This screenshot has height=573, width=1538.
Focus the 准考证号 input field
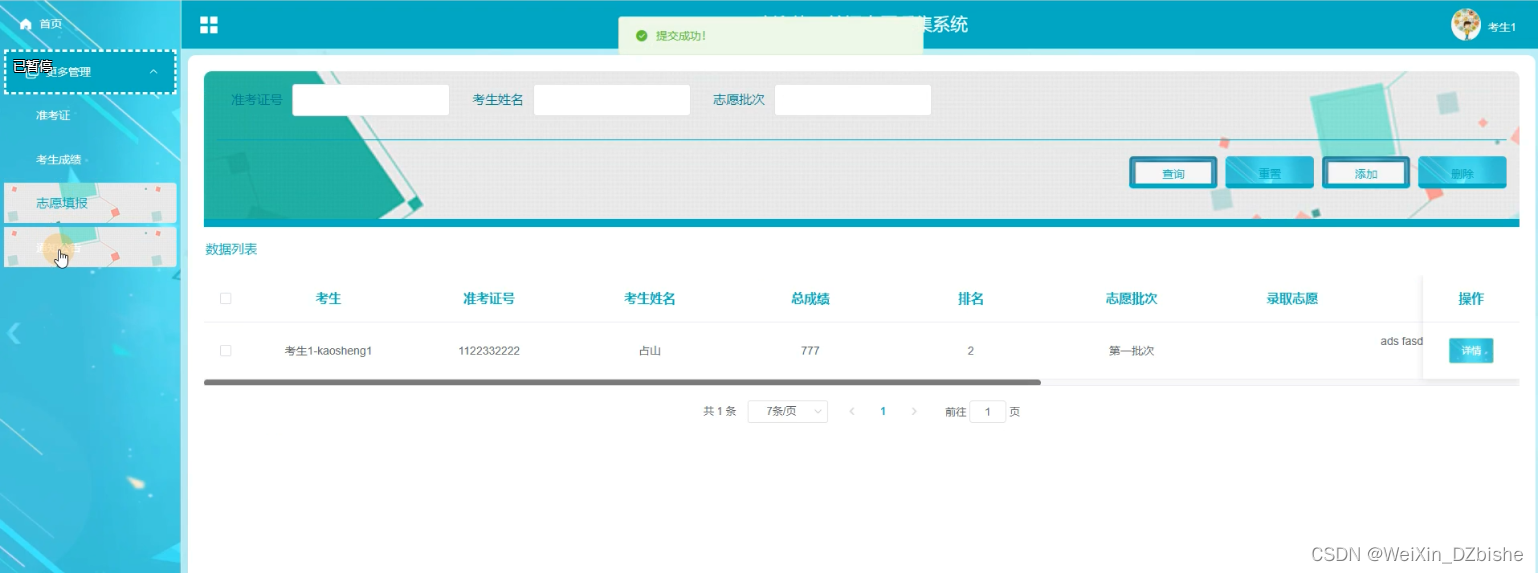(x=371, y=100)
